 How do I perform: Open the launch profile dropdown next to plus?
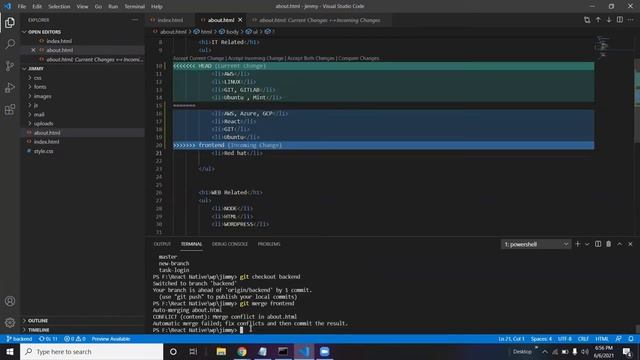587,244
